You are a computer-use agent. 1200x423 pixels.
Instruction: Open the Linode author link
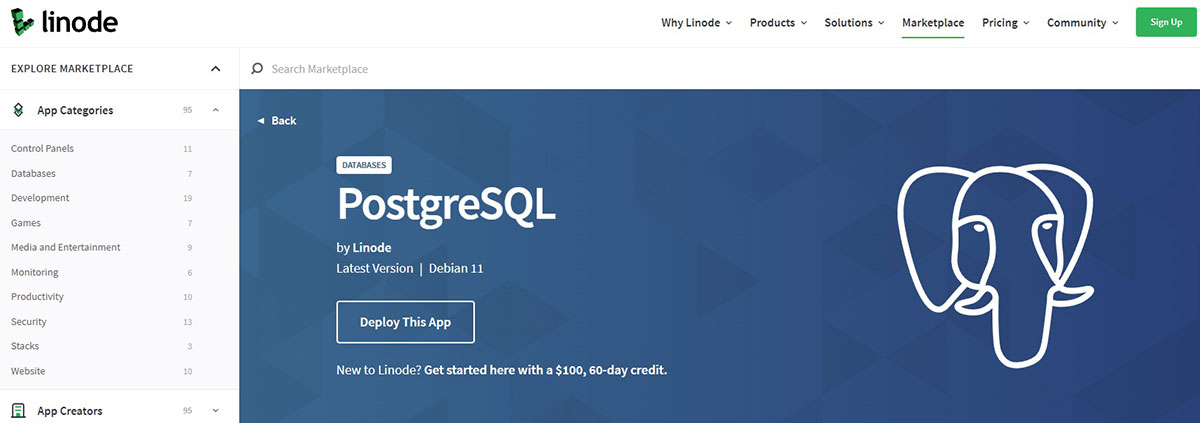point(372,247)
